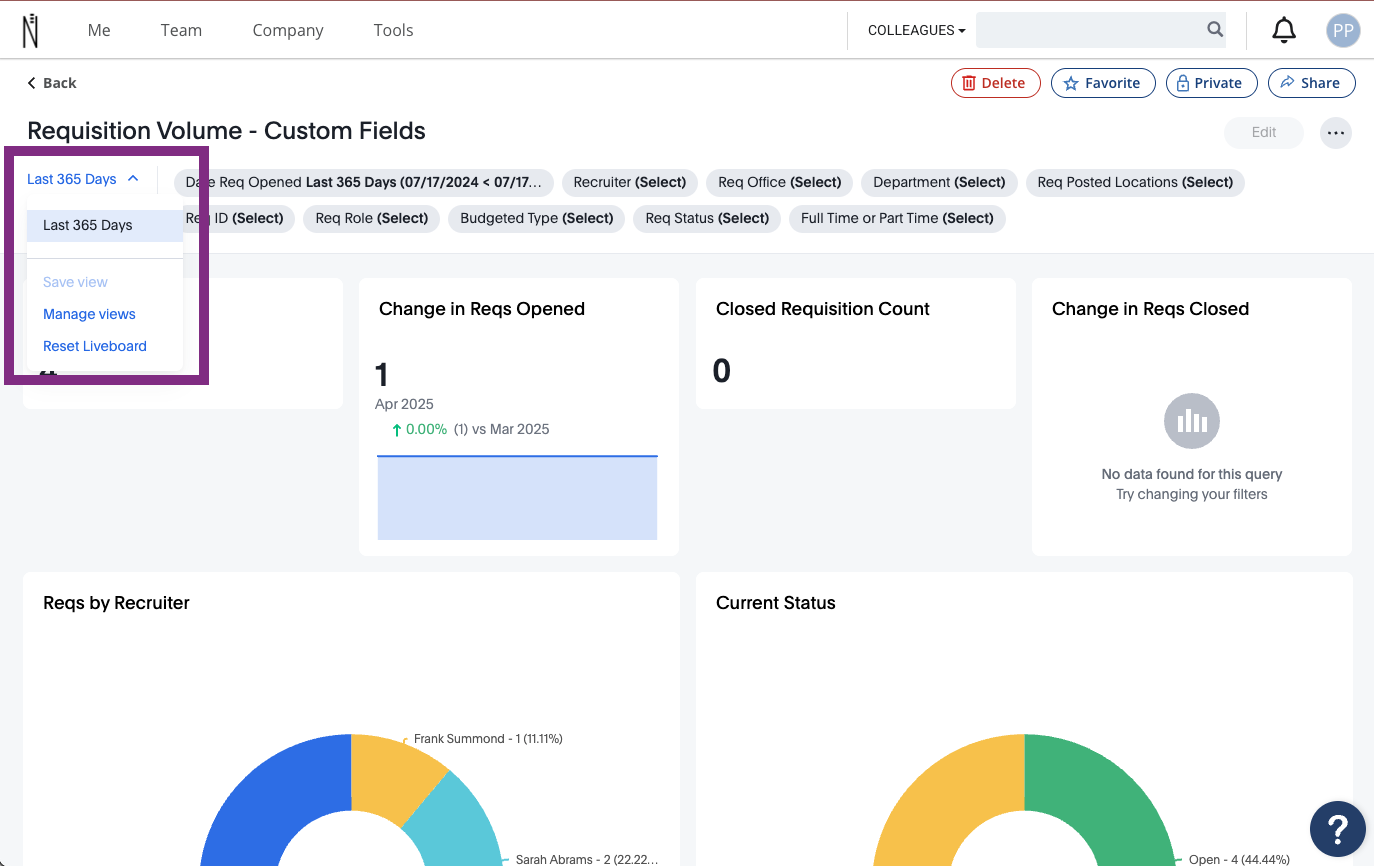Open the three-dot more options menu
Screen dimensions: 1374x866
(1336, 133)
